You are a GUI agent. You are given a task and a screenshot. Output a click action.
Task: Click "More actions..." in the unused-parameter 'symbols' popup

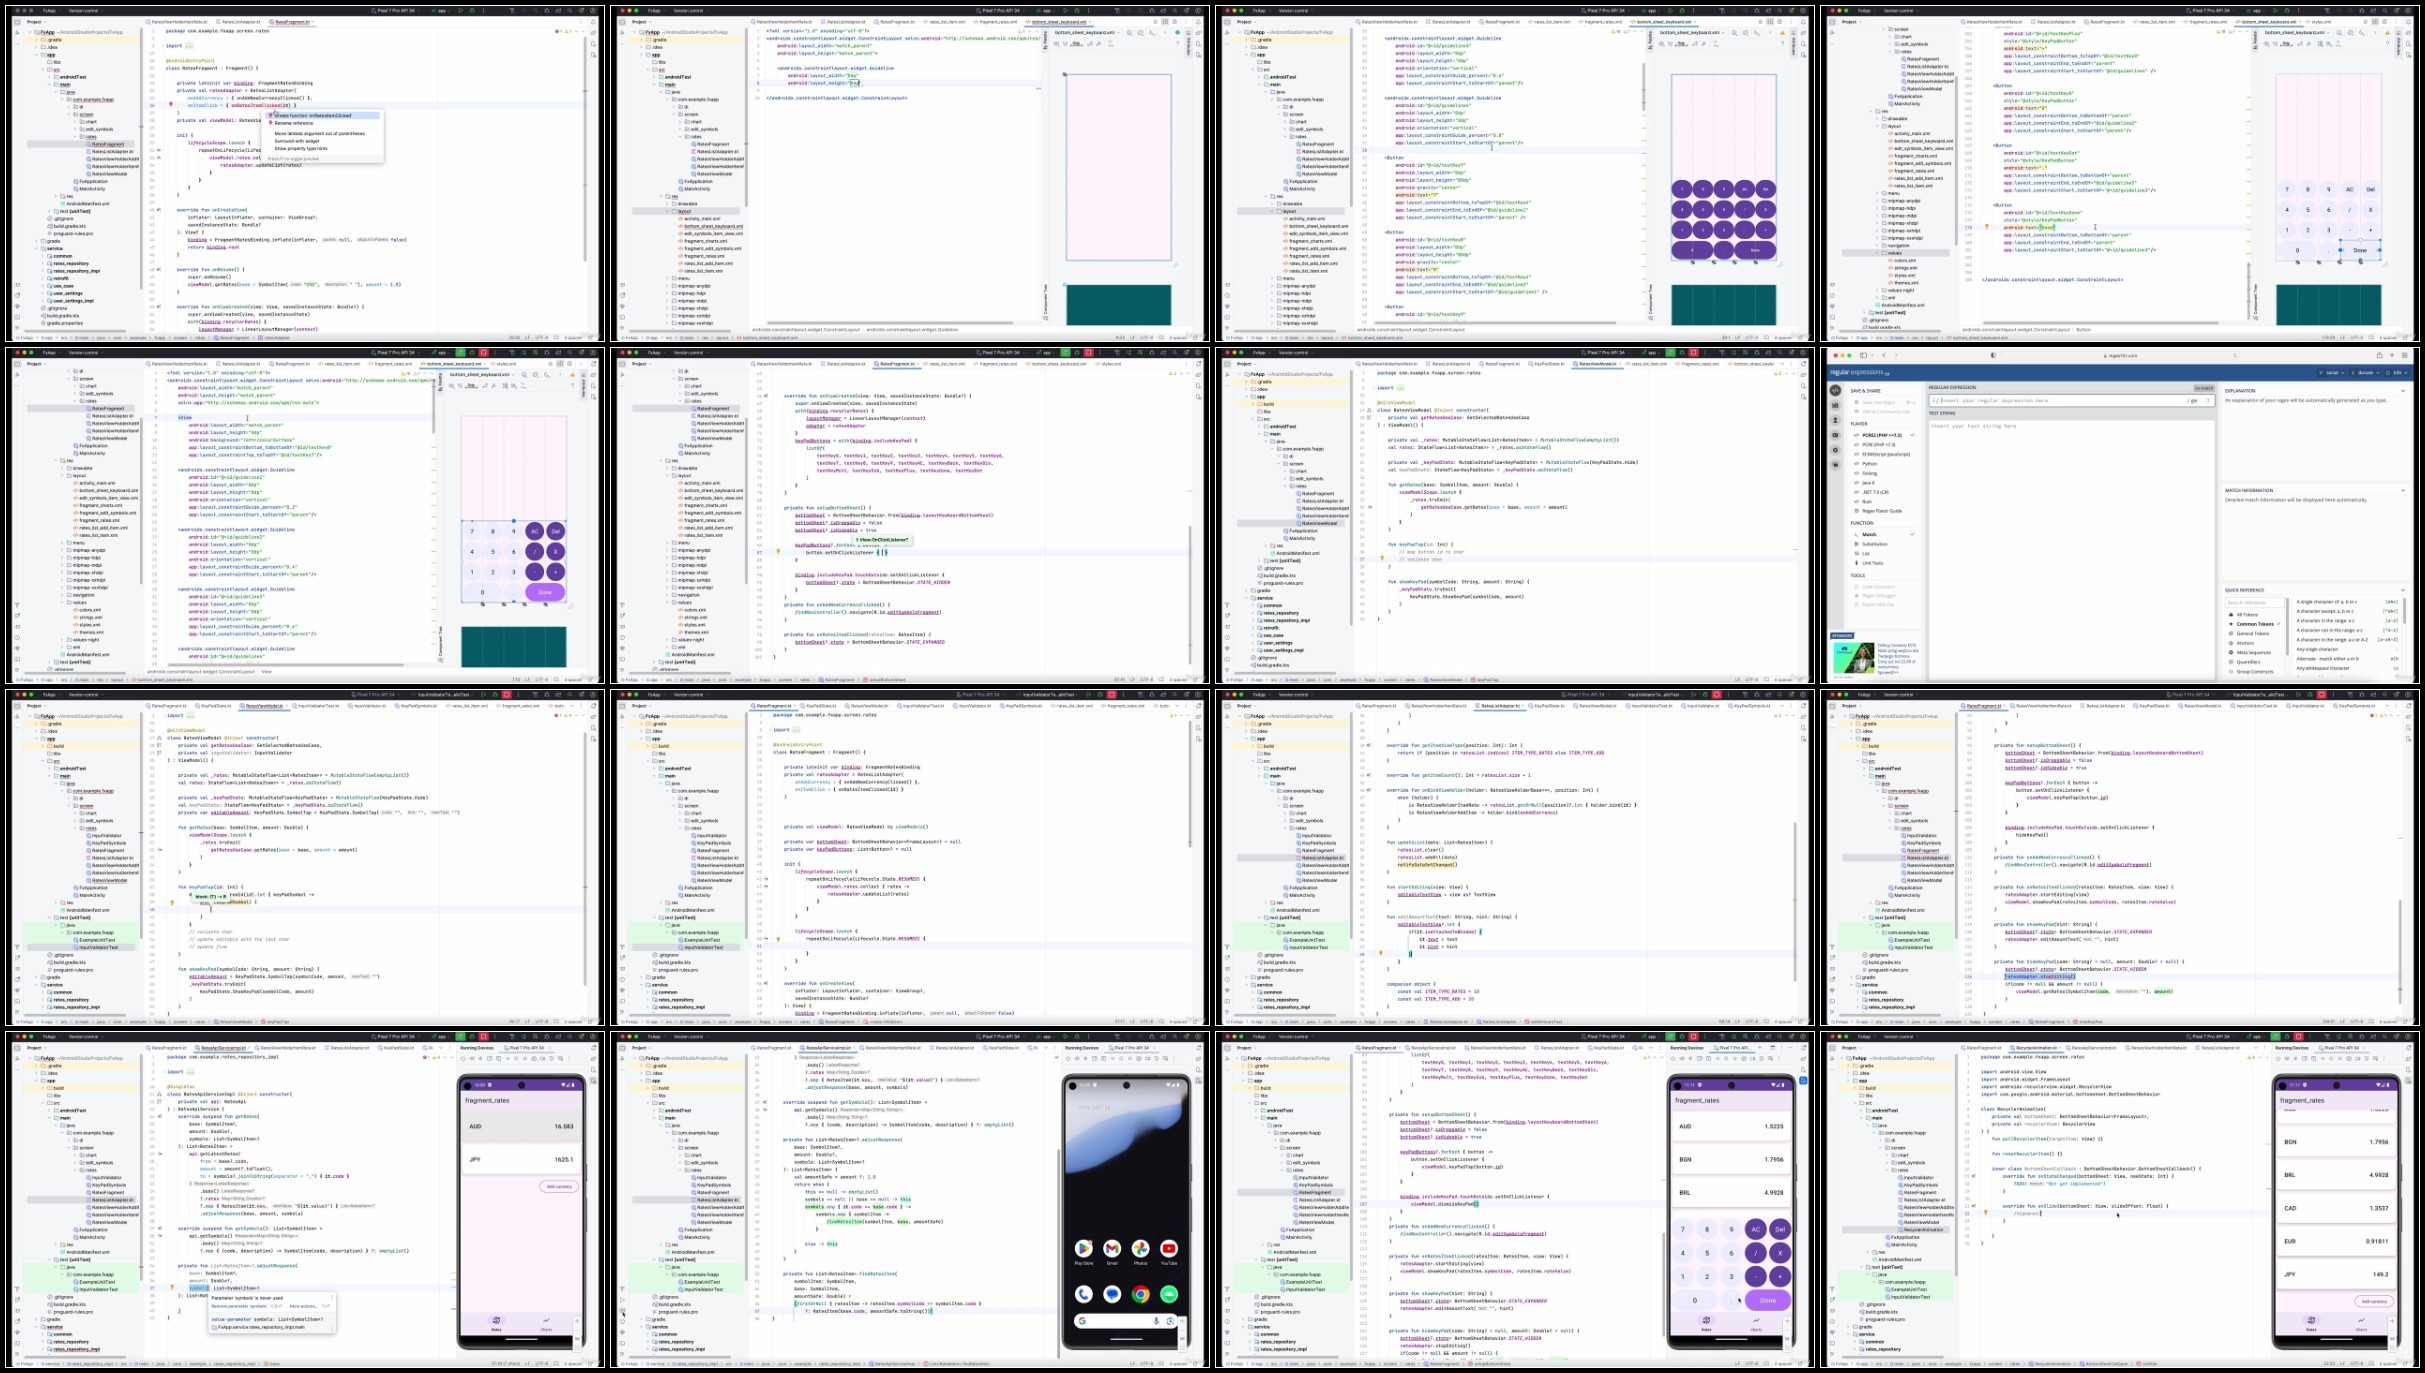(x=304, y=1306)
